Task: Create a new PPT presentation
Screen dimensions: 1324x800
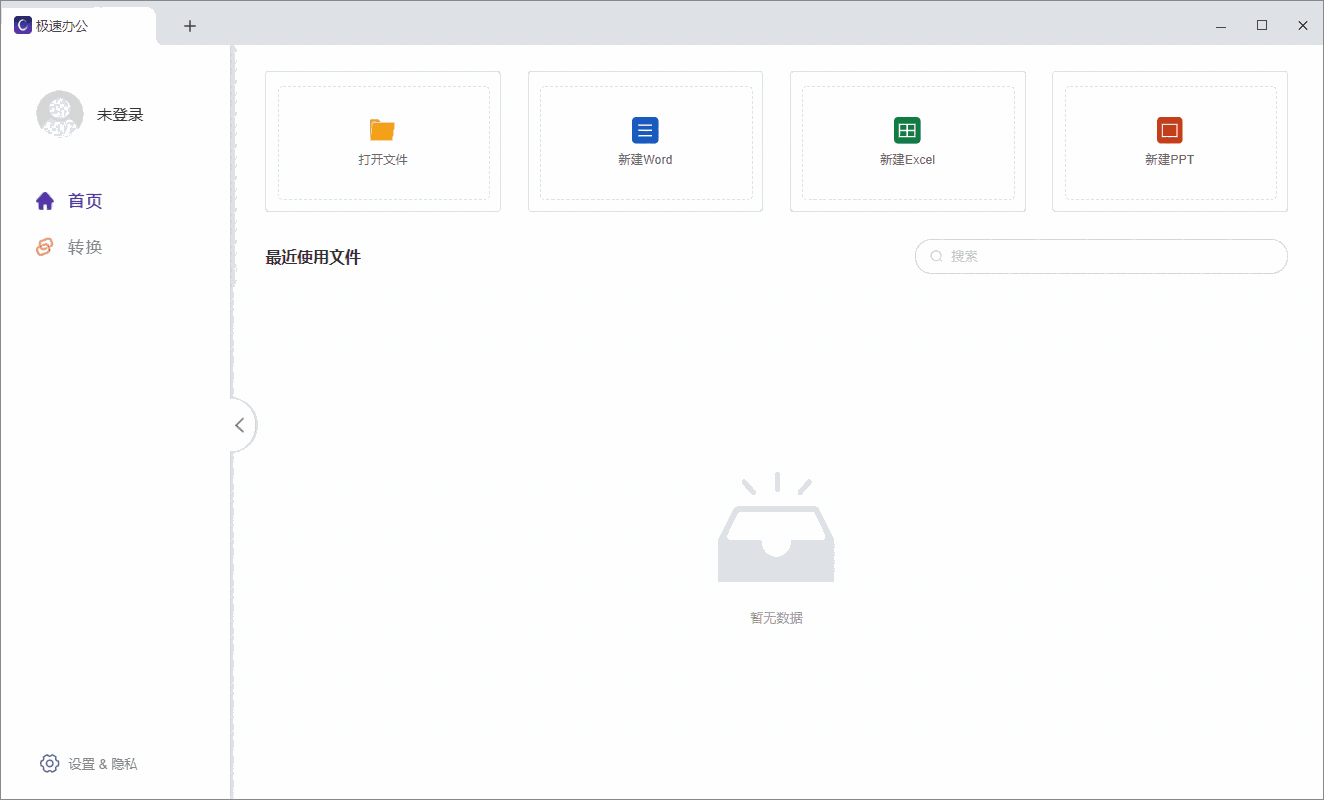Action: [1169, 130]
